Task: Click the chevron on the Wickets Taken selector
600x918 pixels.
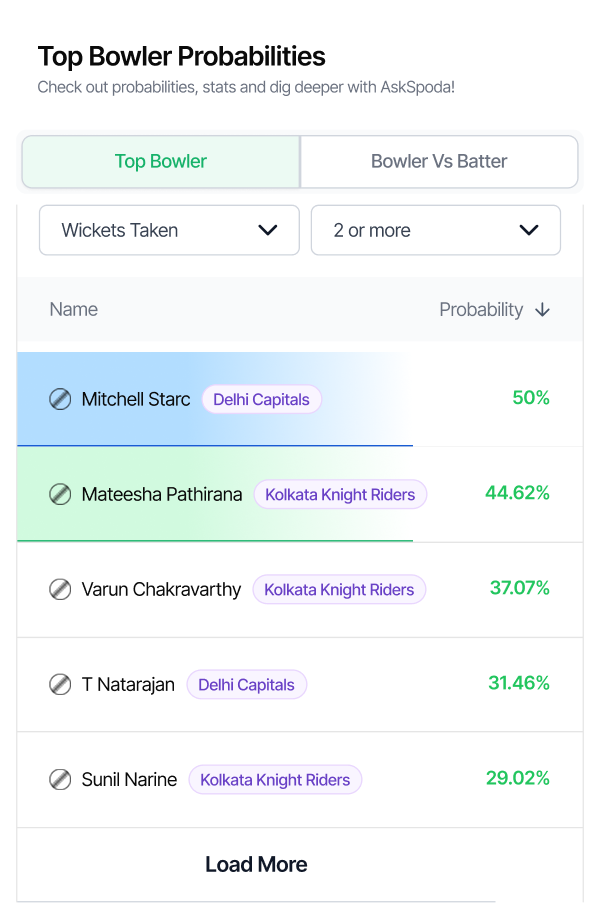Action: (268, 230)
